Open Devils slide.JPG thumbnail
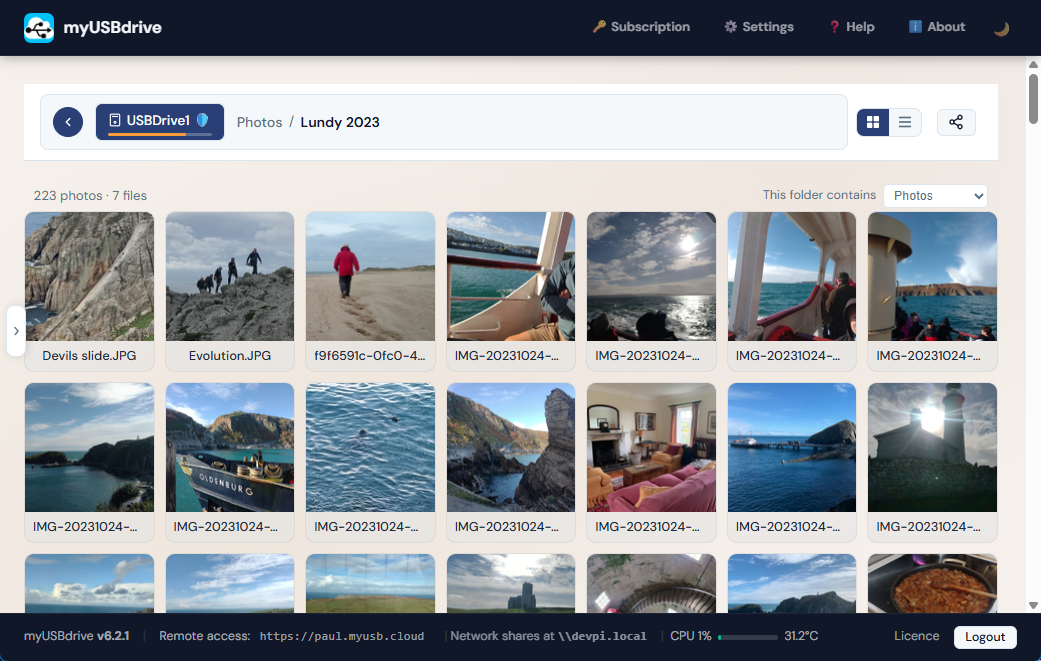 tap(90, 277)
